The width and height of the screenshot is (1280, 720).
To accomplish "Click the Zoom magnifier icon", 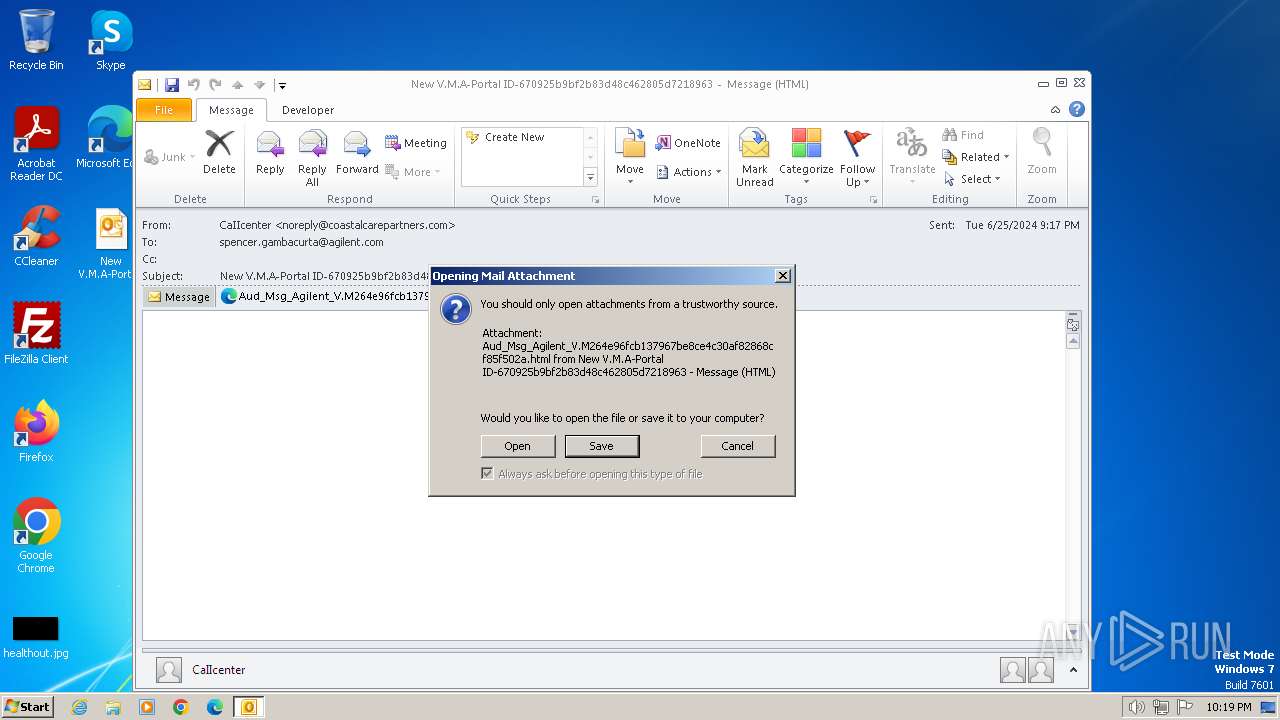I will (1042, 153).
